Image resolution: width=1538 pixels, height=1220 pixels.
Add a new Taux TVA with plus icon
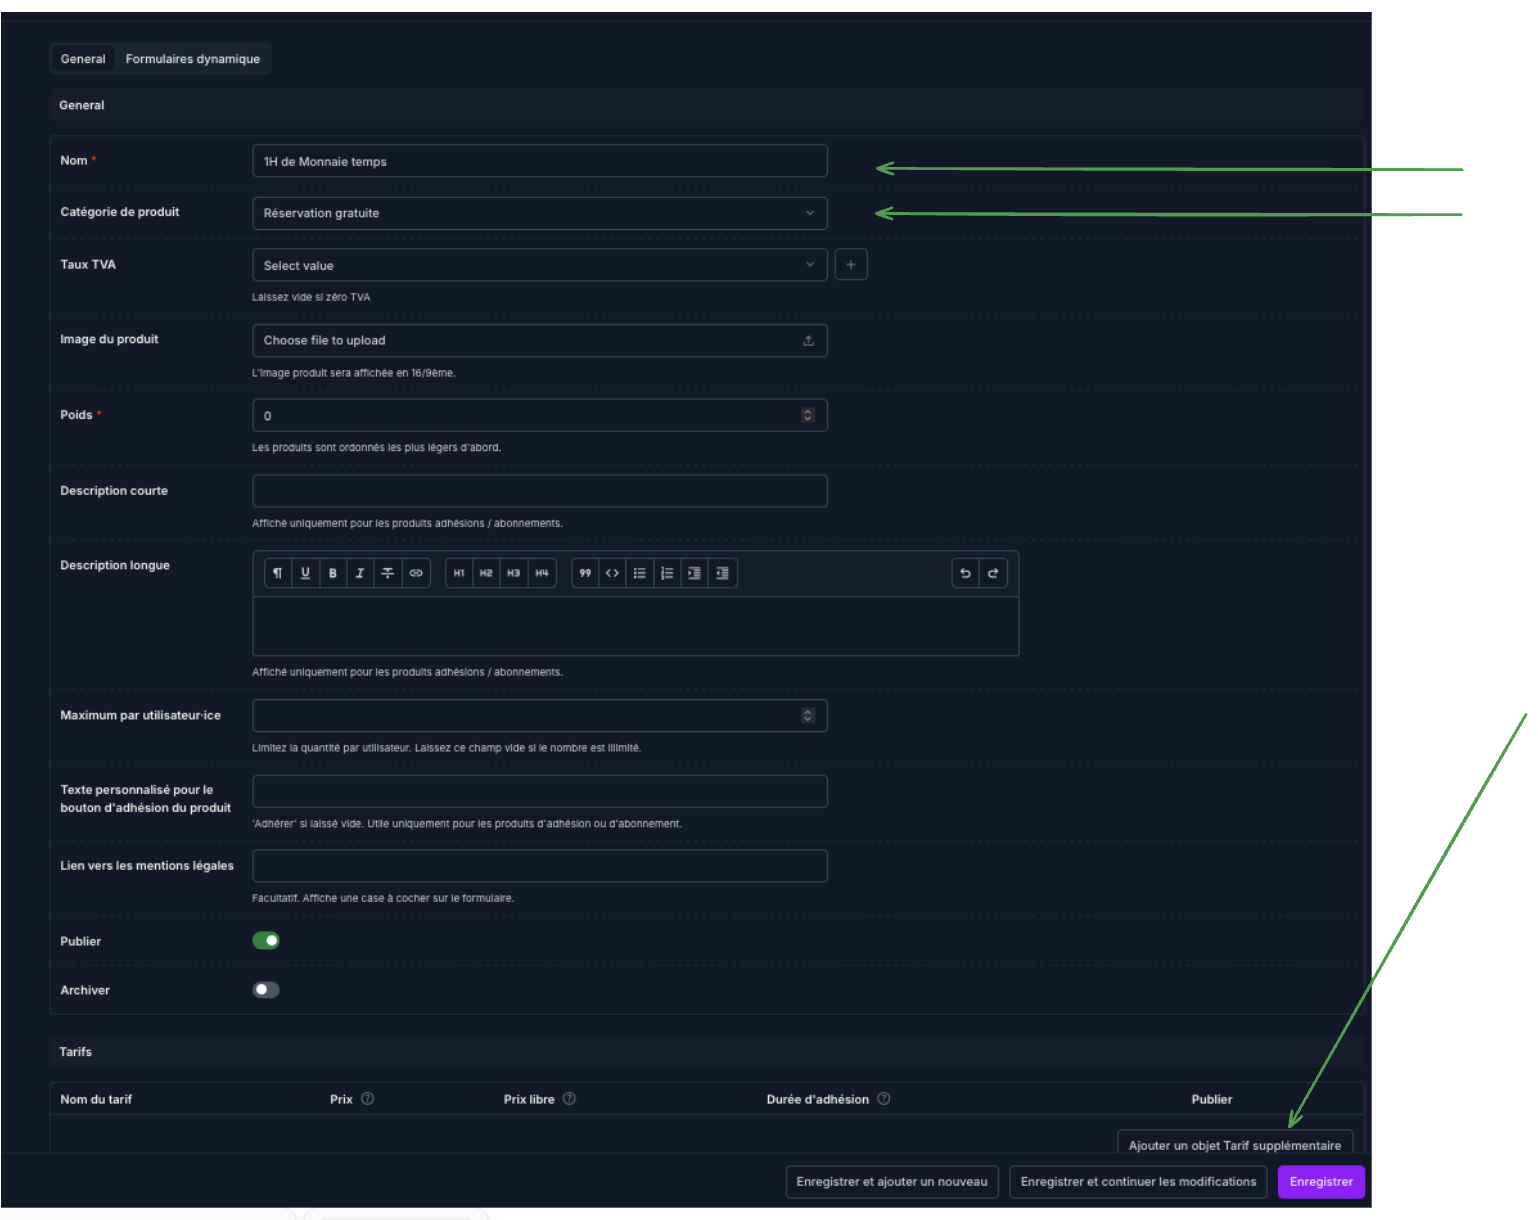(851, 265)
